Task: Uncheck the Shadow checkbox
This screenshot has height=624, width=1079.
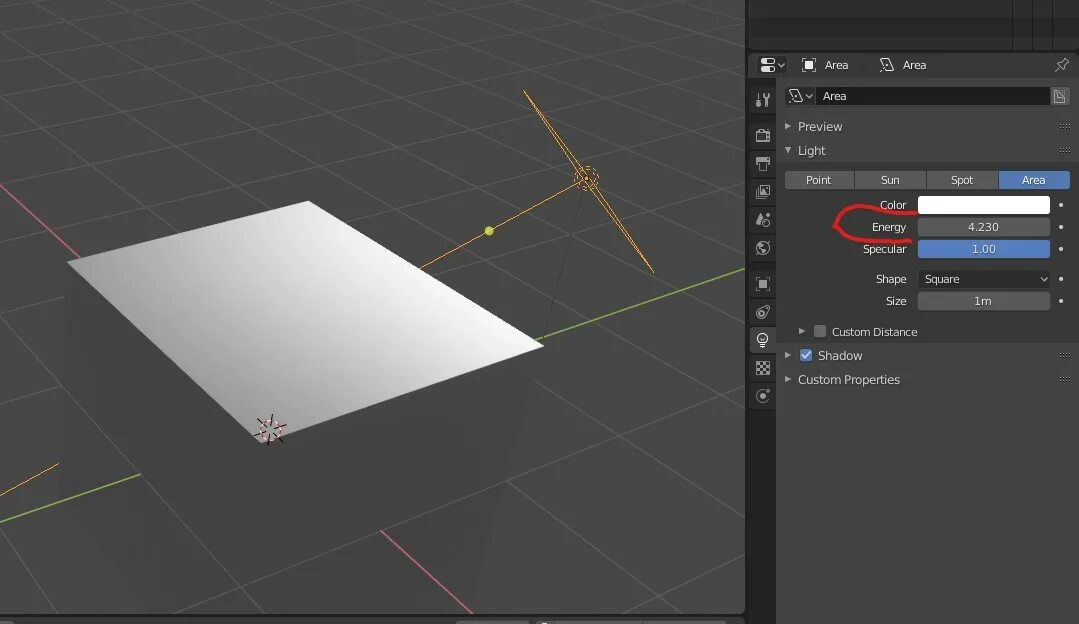Action: tap(806, 356)
